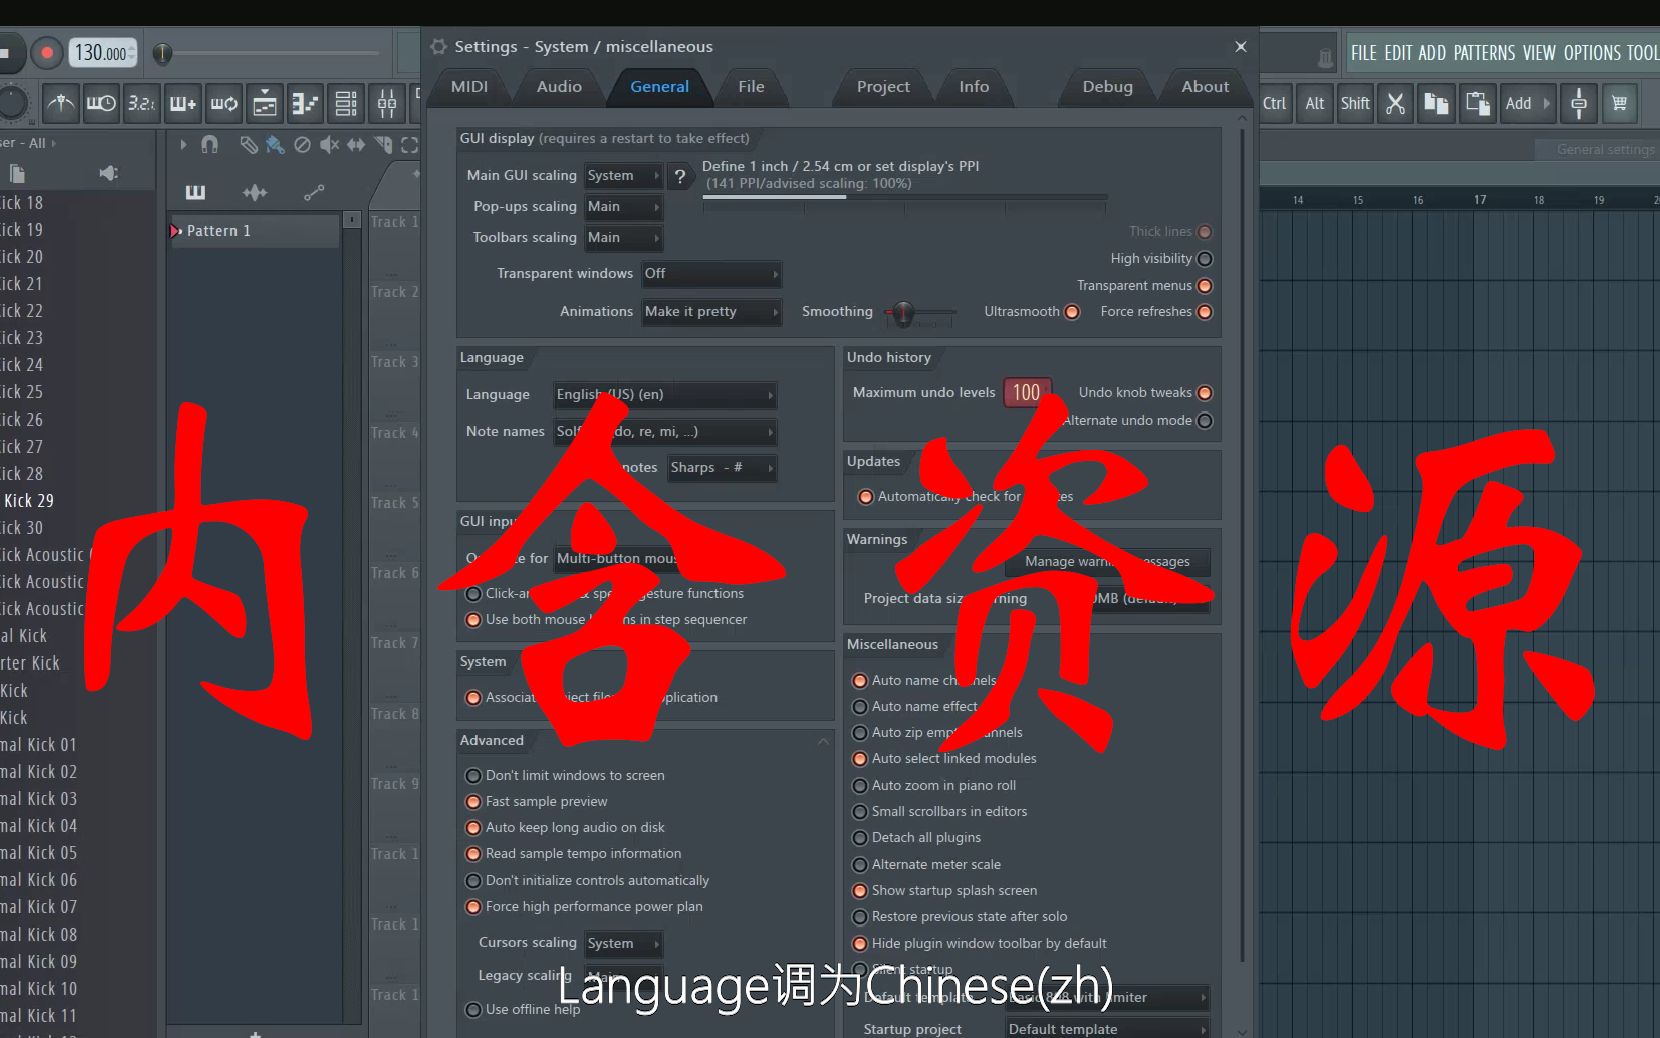Enable Force high performance power plan

pyautogui.click(x=473, y=907)
